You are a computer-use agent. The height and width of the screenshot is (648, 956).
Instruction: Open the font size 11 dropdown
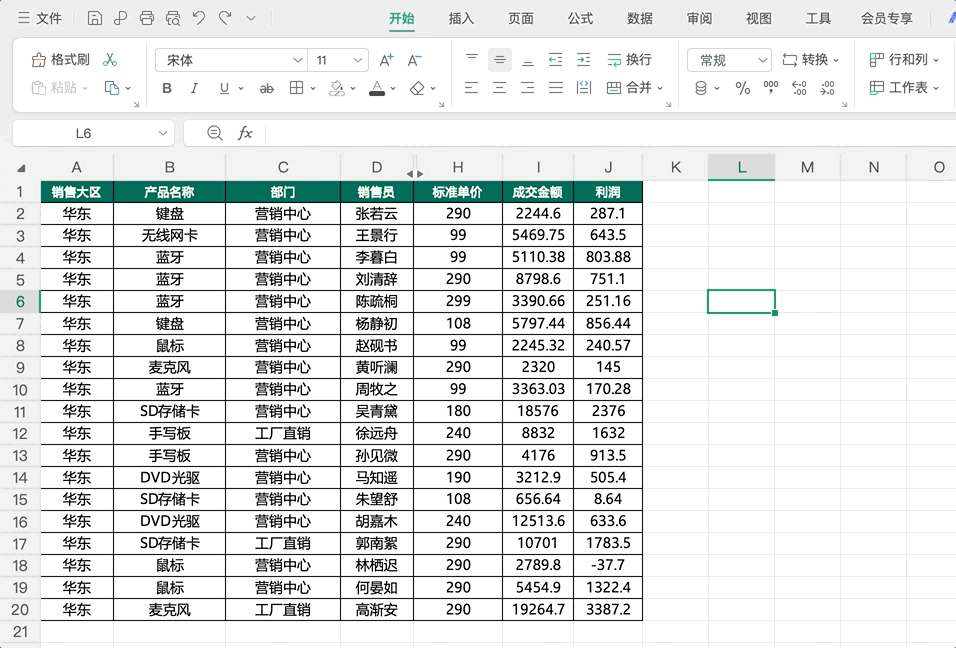(357, 60)
